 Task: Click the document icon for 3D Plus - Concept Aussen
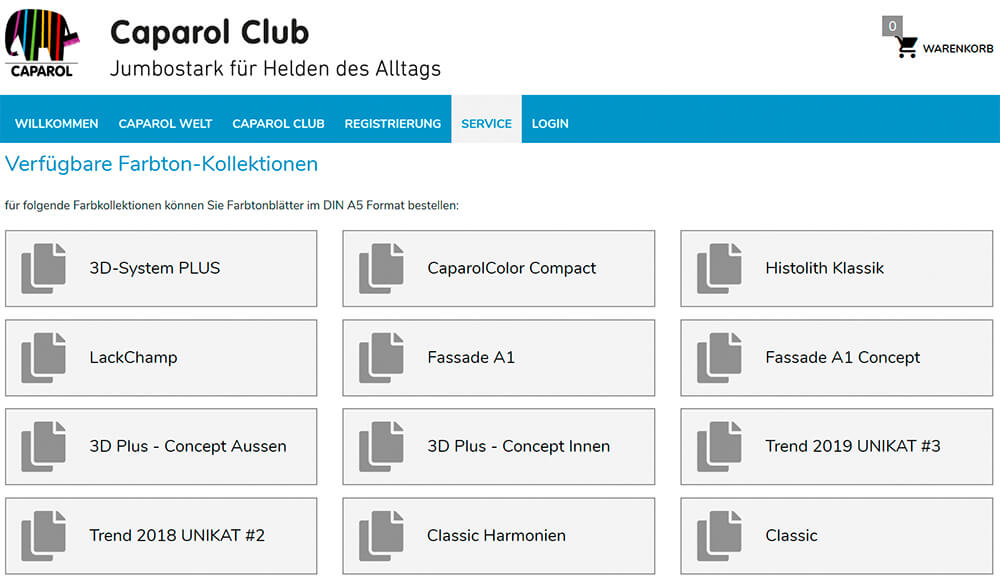[x=43, y=446]
